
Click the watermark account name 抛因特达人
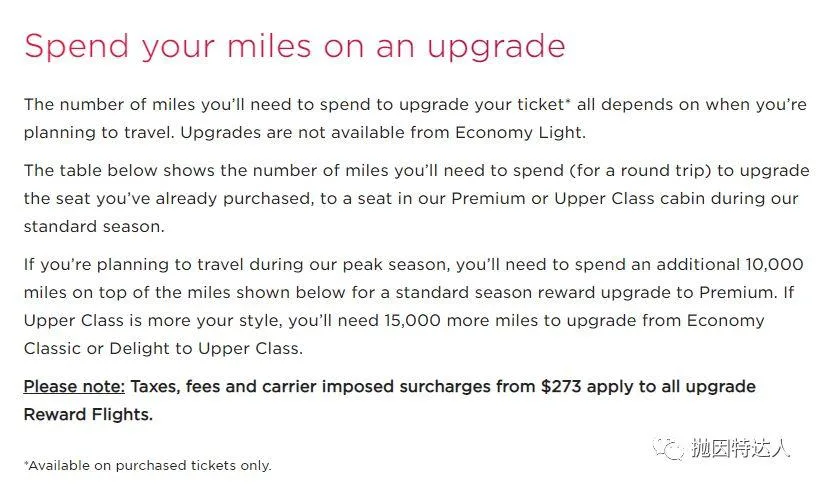[741, 448]
